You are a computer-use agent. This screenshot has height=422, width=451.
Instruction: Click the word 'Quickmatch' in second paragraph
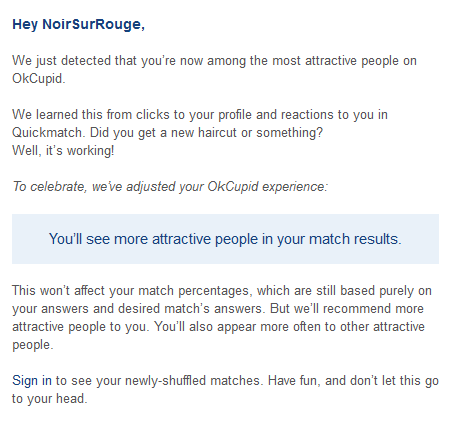coord(49,133)
